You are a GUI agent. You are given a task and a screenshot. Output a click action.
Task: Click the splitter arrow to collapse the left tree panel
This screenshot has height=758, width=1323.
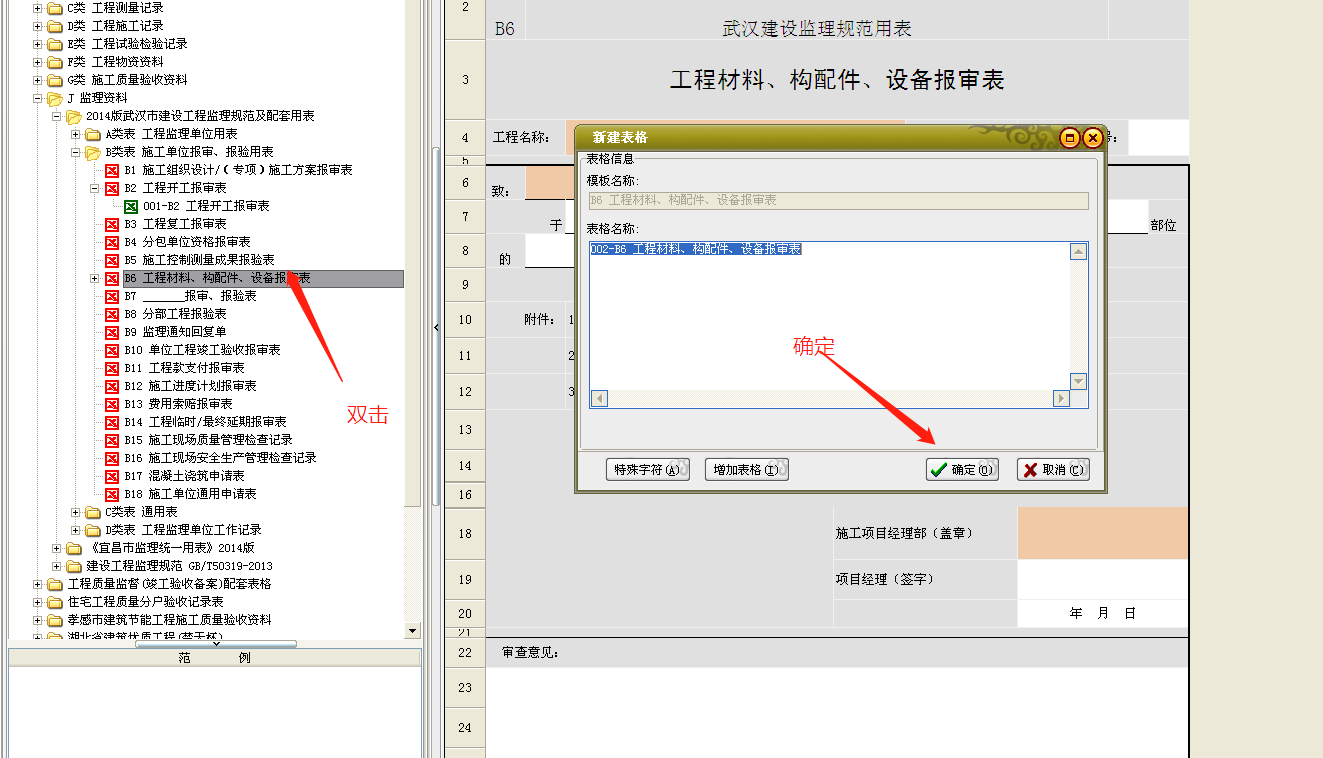click(x=436, y=327)
